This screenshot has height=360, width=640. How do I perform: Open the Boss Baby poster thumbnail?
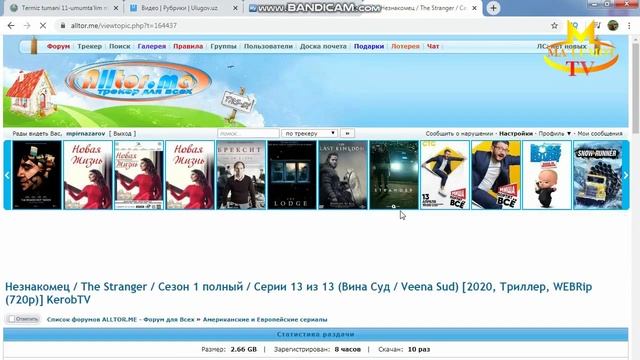[x=547, y=175]
